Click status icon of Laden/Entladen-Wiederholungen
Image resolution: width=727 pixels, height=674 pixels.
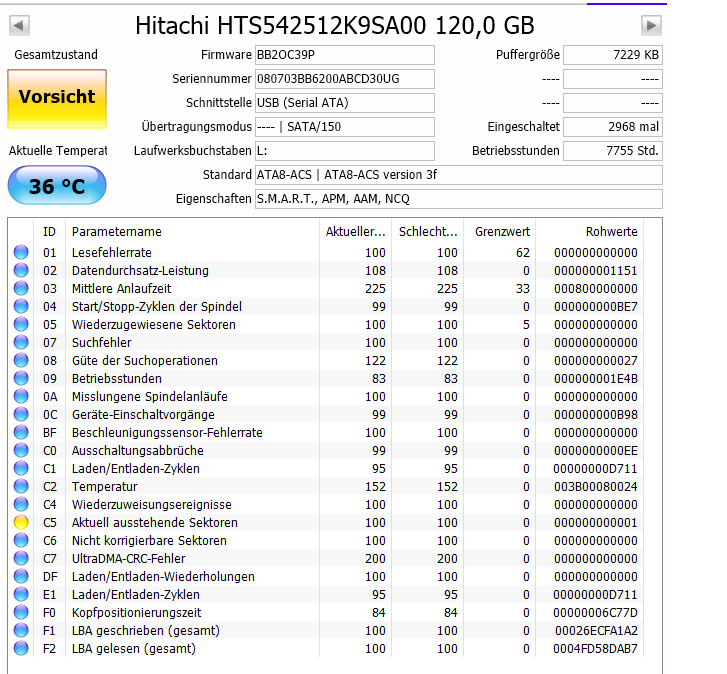[21, 576]
